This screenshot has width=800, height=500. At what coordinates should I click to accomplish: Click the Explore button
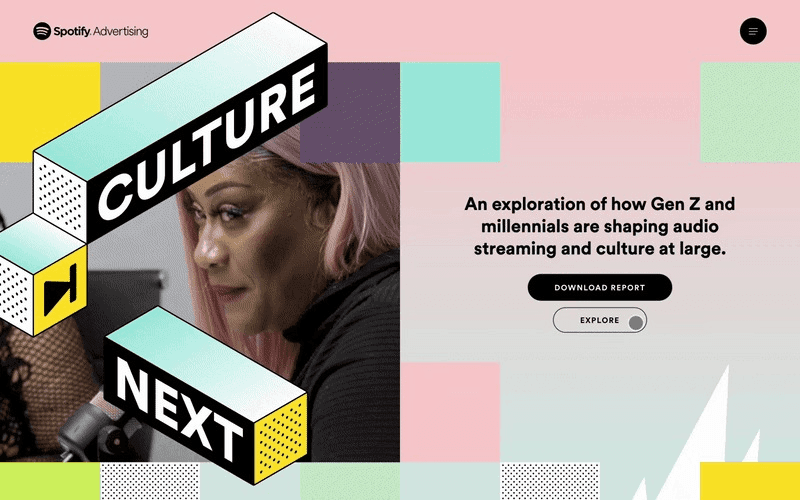tap(599, 320)
